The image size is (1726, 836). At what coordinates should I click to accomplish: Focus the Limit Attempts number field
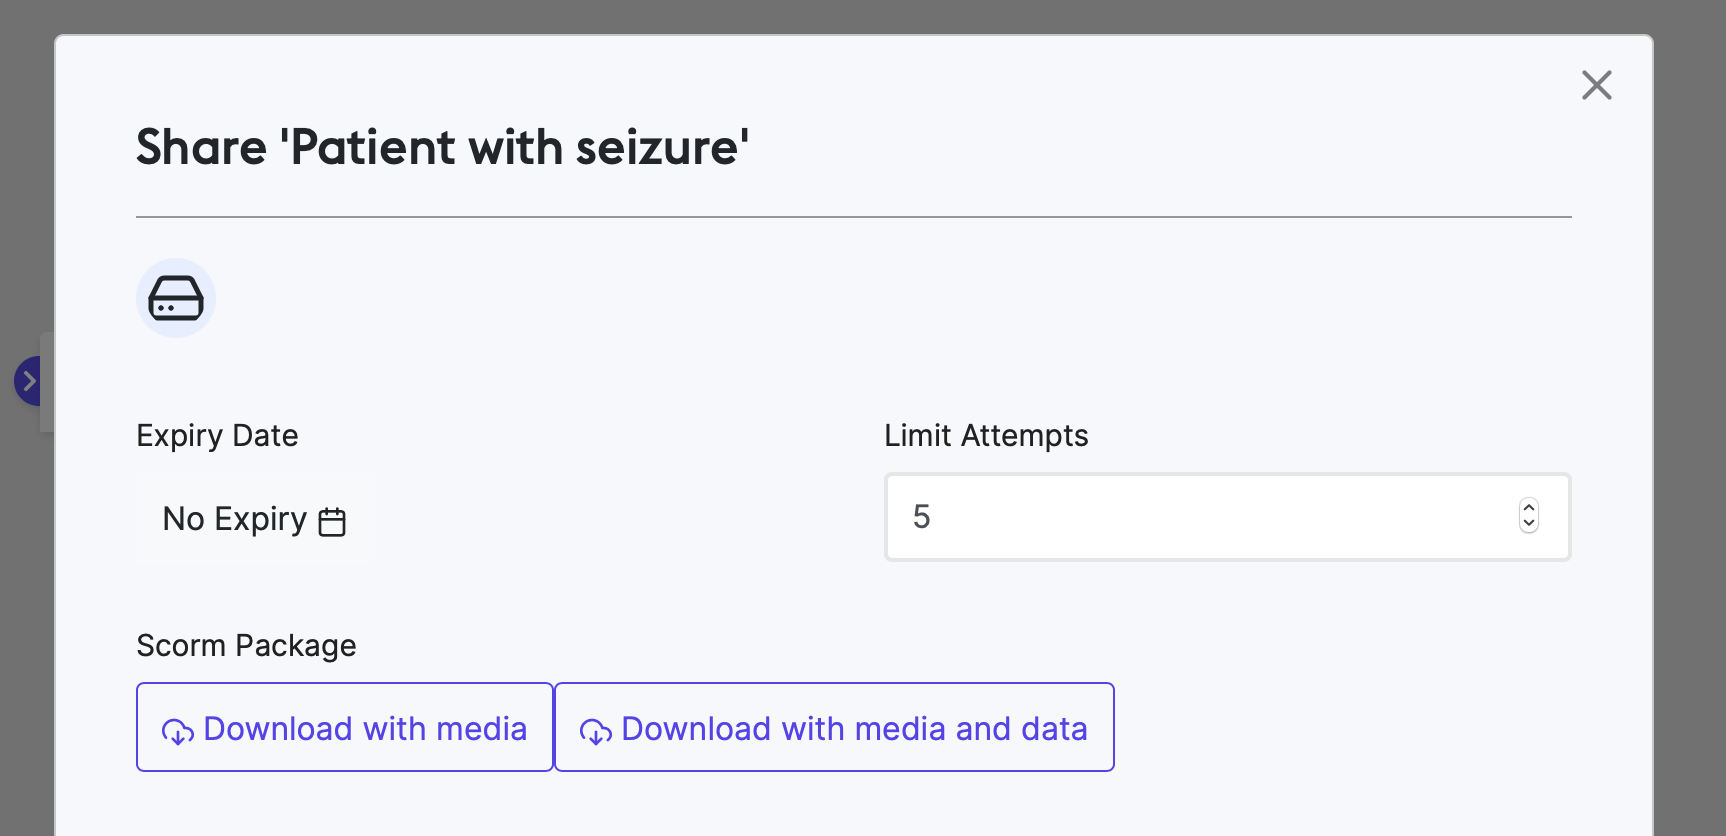(x=1227, y=517)
